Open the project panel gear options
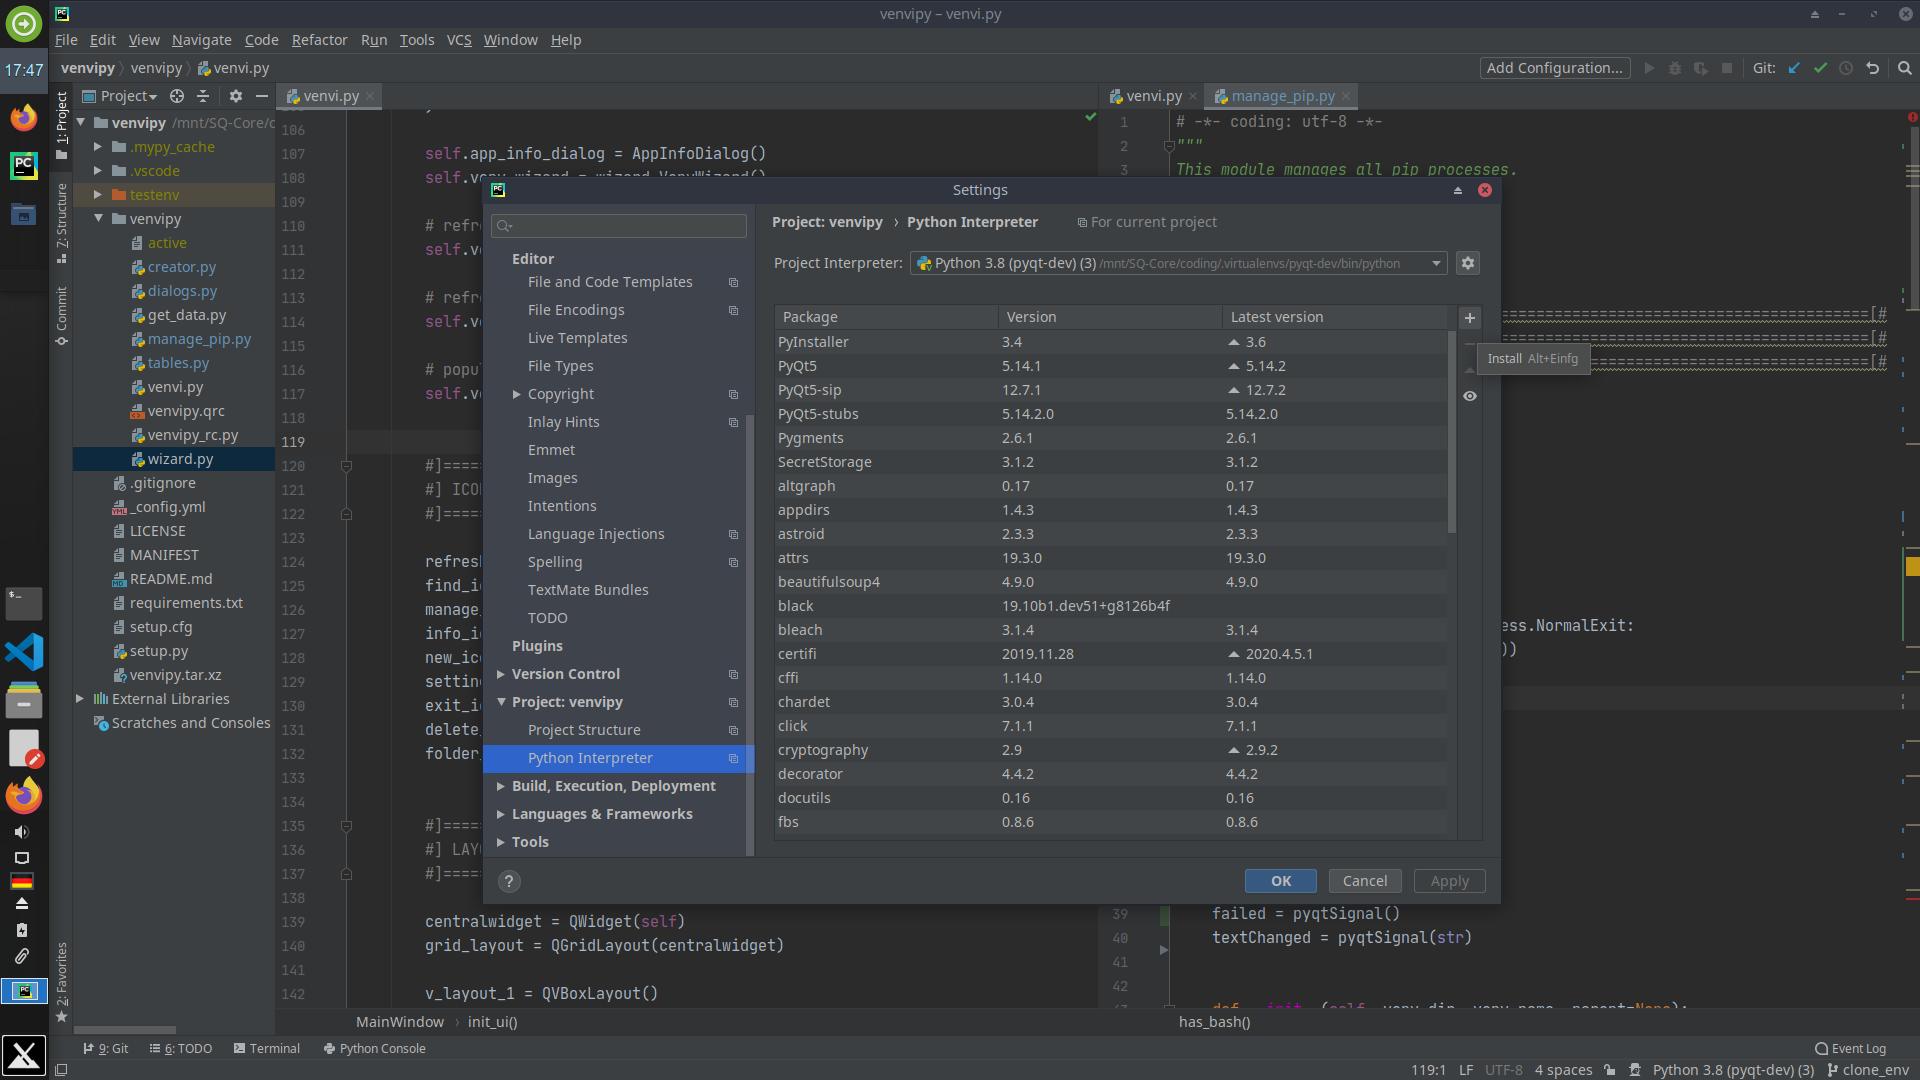The height and width of the screenshot is (1080, 1920). pyautogui.click(x=235, y=96)
